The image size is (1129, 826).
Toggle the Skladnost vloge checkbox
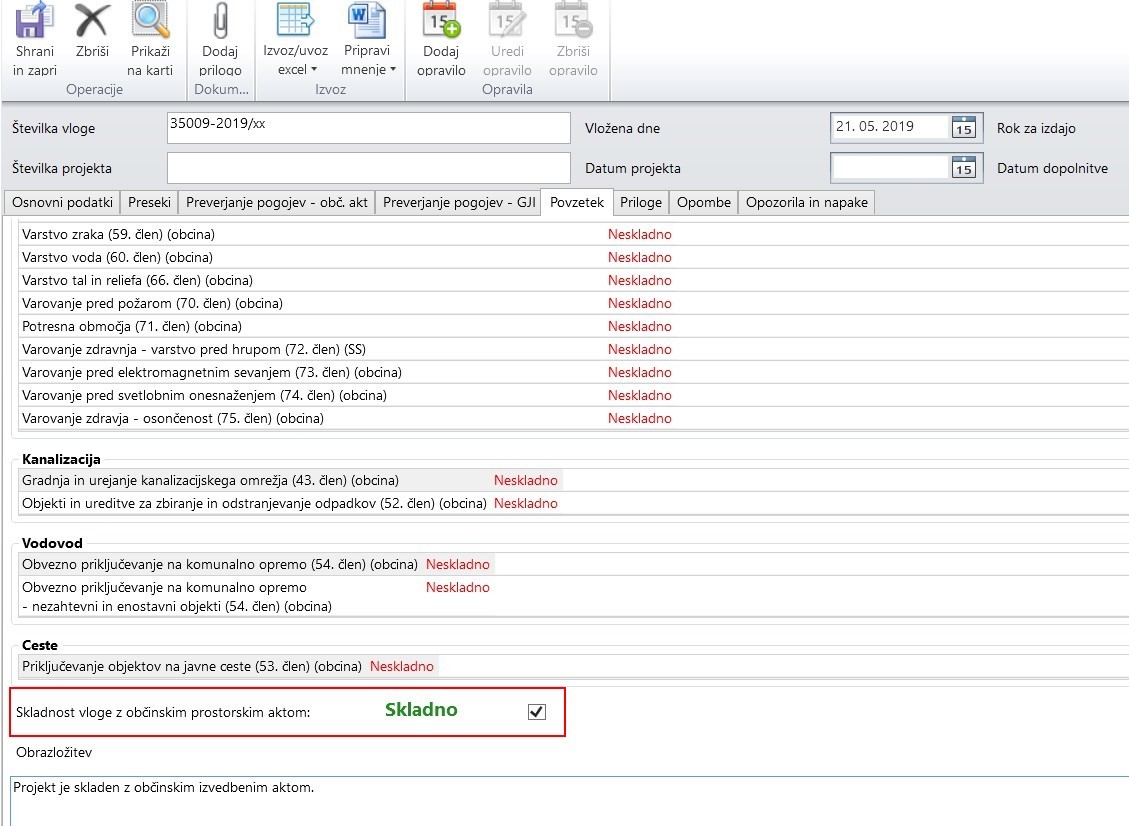point(537,712)
